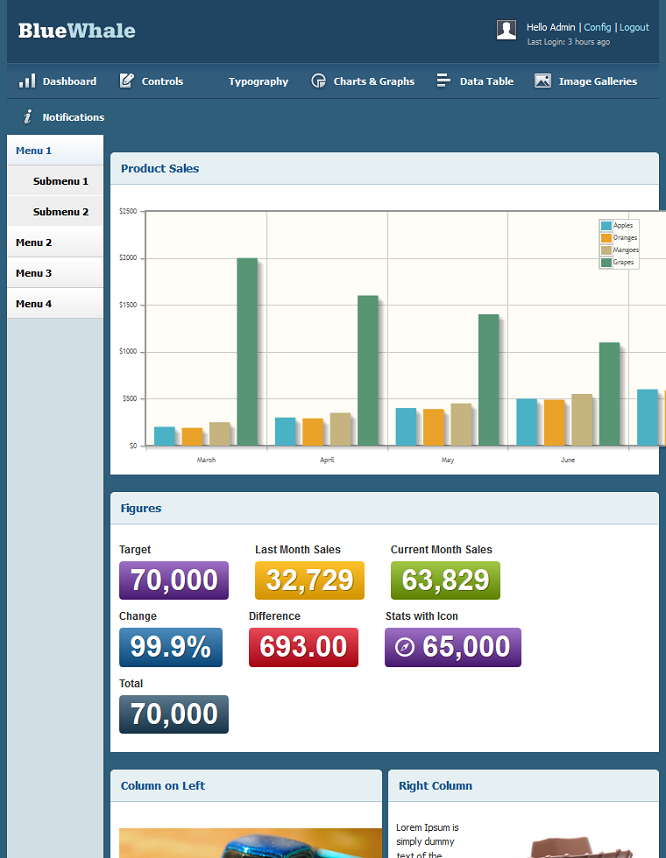Viewport: 666px width, 858px height.
Task: Click the Apples blue legend swatch
Action: [606, 226]
